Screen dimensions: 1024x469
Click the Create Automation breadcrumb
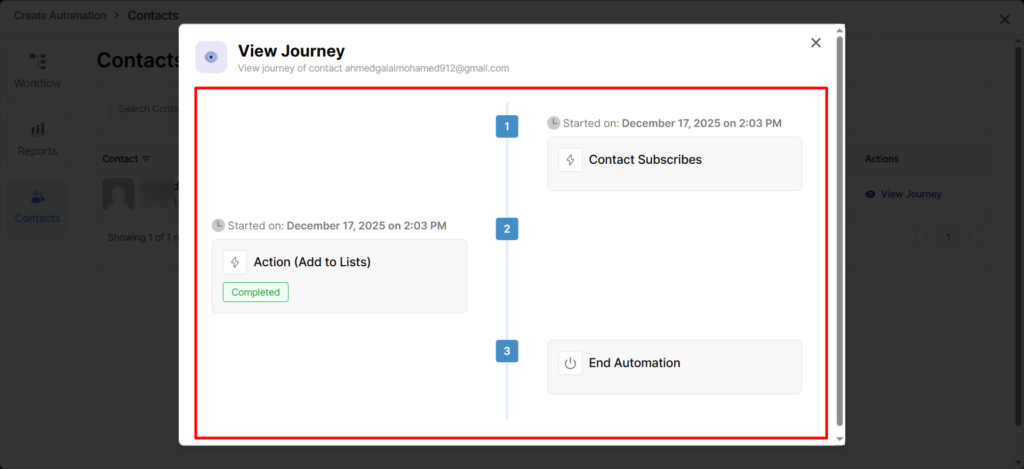click(58, 16)
